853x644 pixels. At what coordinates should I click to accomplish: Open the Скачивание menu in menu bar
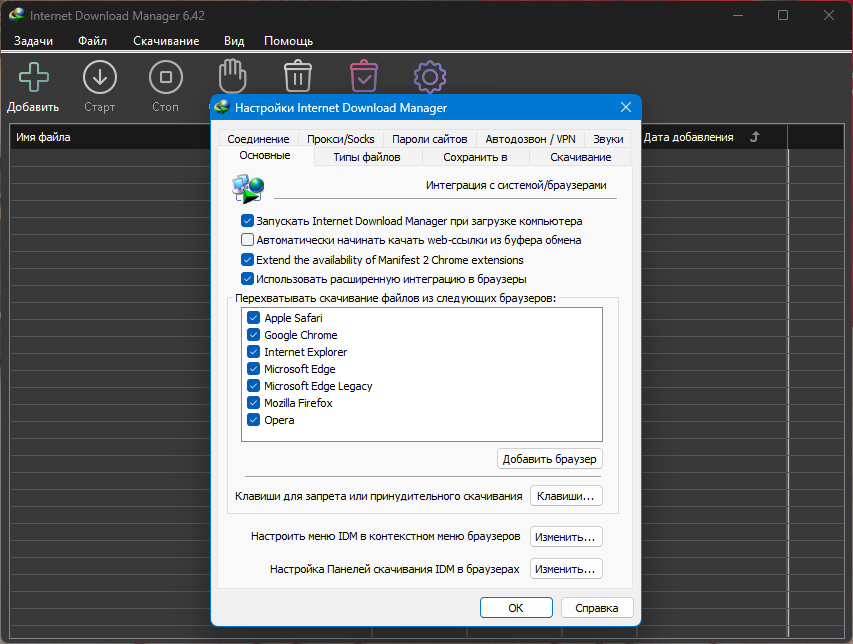(166, 41)
